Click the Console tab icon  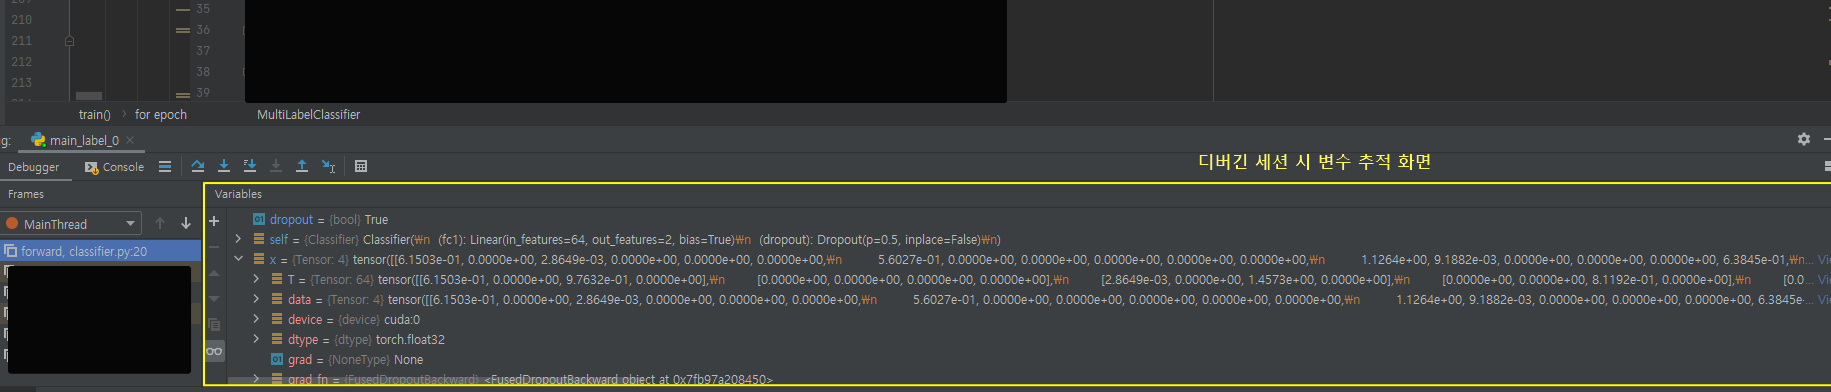(92, 168)
